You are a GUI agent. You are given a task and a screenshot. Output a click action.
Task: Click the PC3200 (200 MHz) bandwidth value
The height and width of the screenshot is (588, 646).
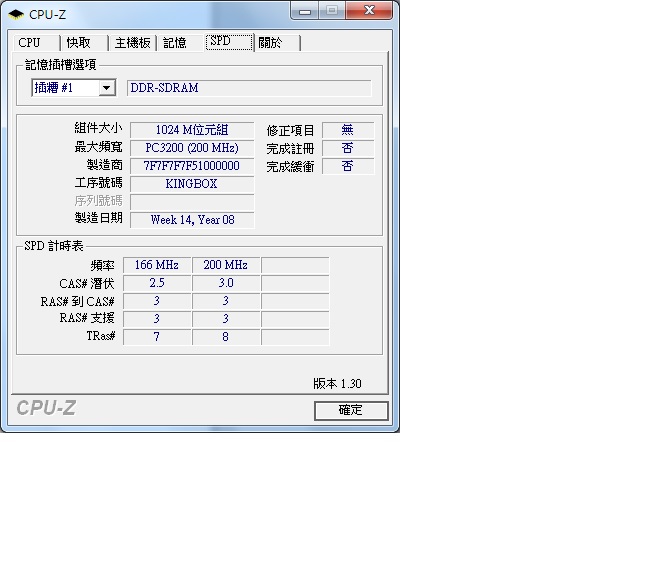tap(192, 148)
